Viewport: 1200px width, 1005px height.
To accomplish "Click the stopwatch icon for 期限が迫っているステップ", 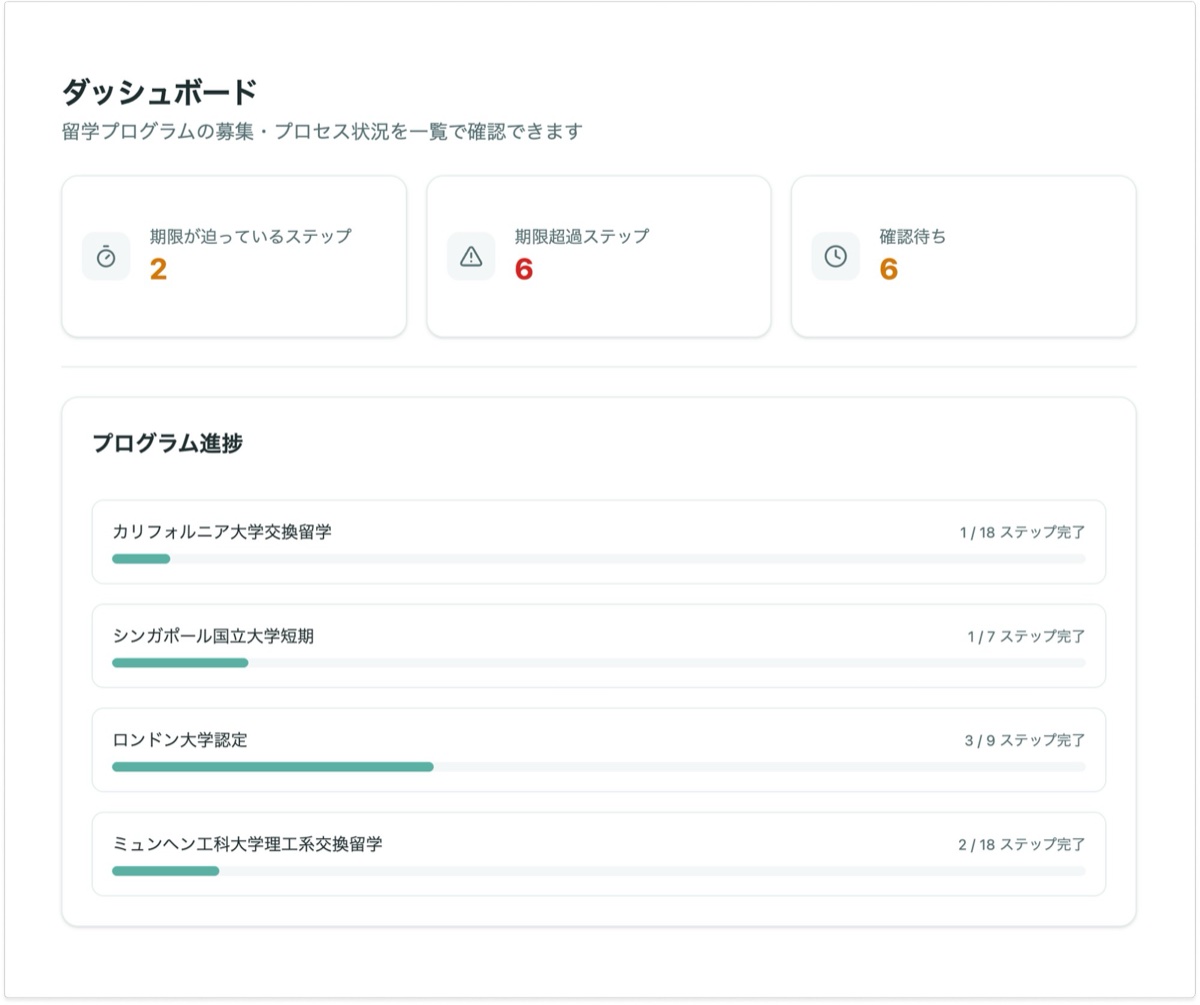I will [106, 257].
